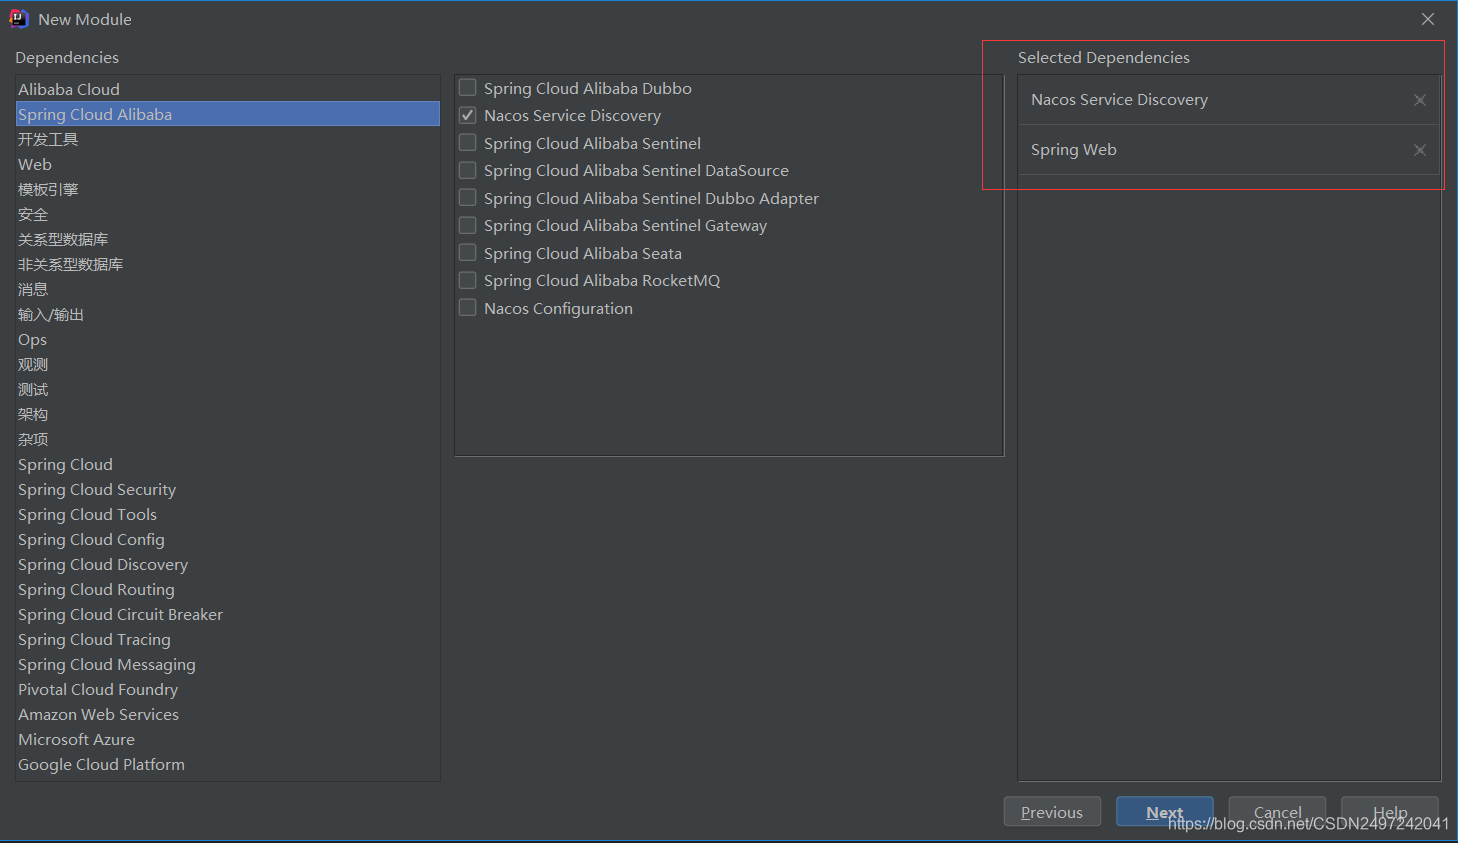Select the 架构 category
Viewport: 1458px width, 843px height.
[x=228, y=414]
